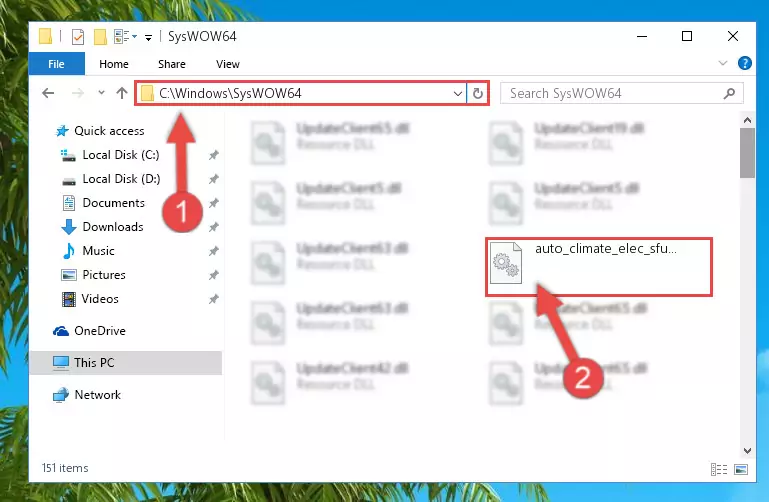The width and height of the screenshot is (769, 502).
Task: Open the recent locations dropdown
Action: (x=101, y=93)
